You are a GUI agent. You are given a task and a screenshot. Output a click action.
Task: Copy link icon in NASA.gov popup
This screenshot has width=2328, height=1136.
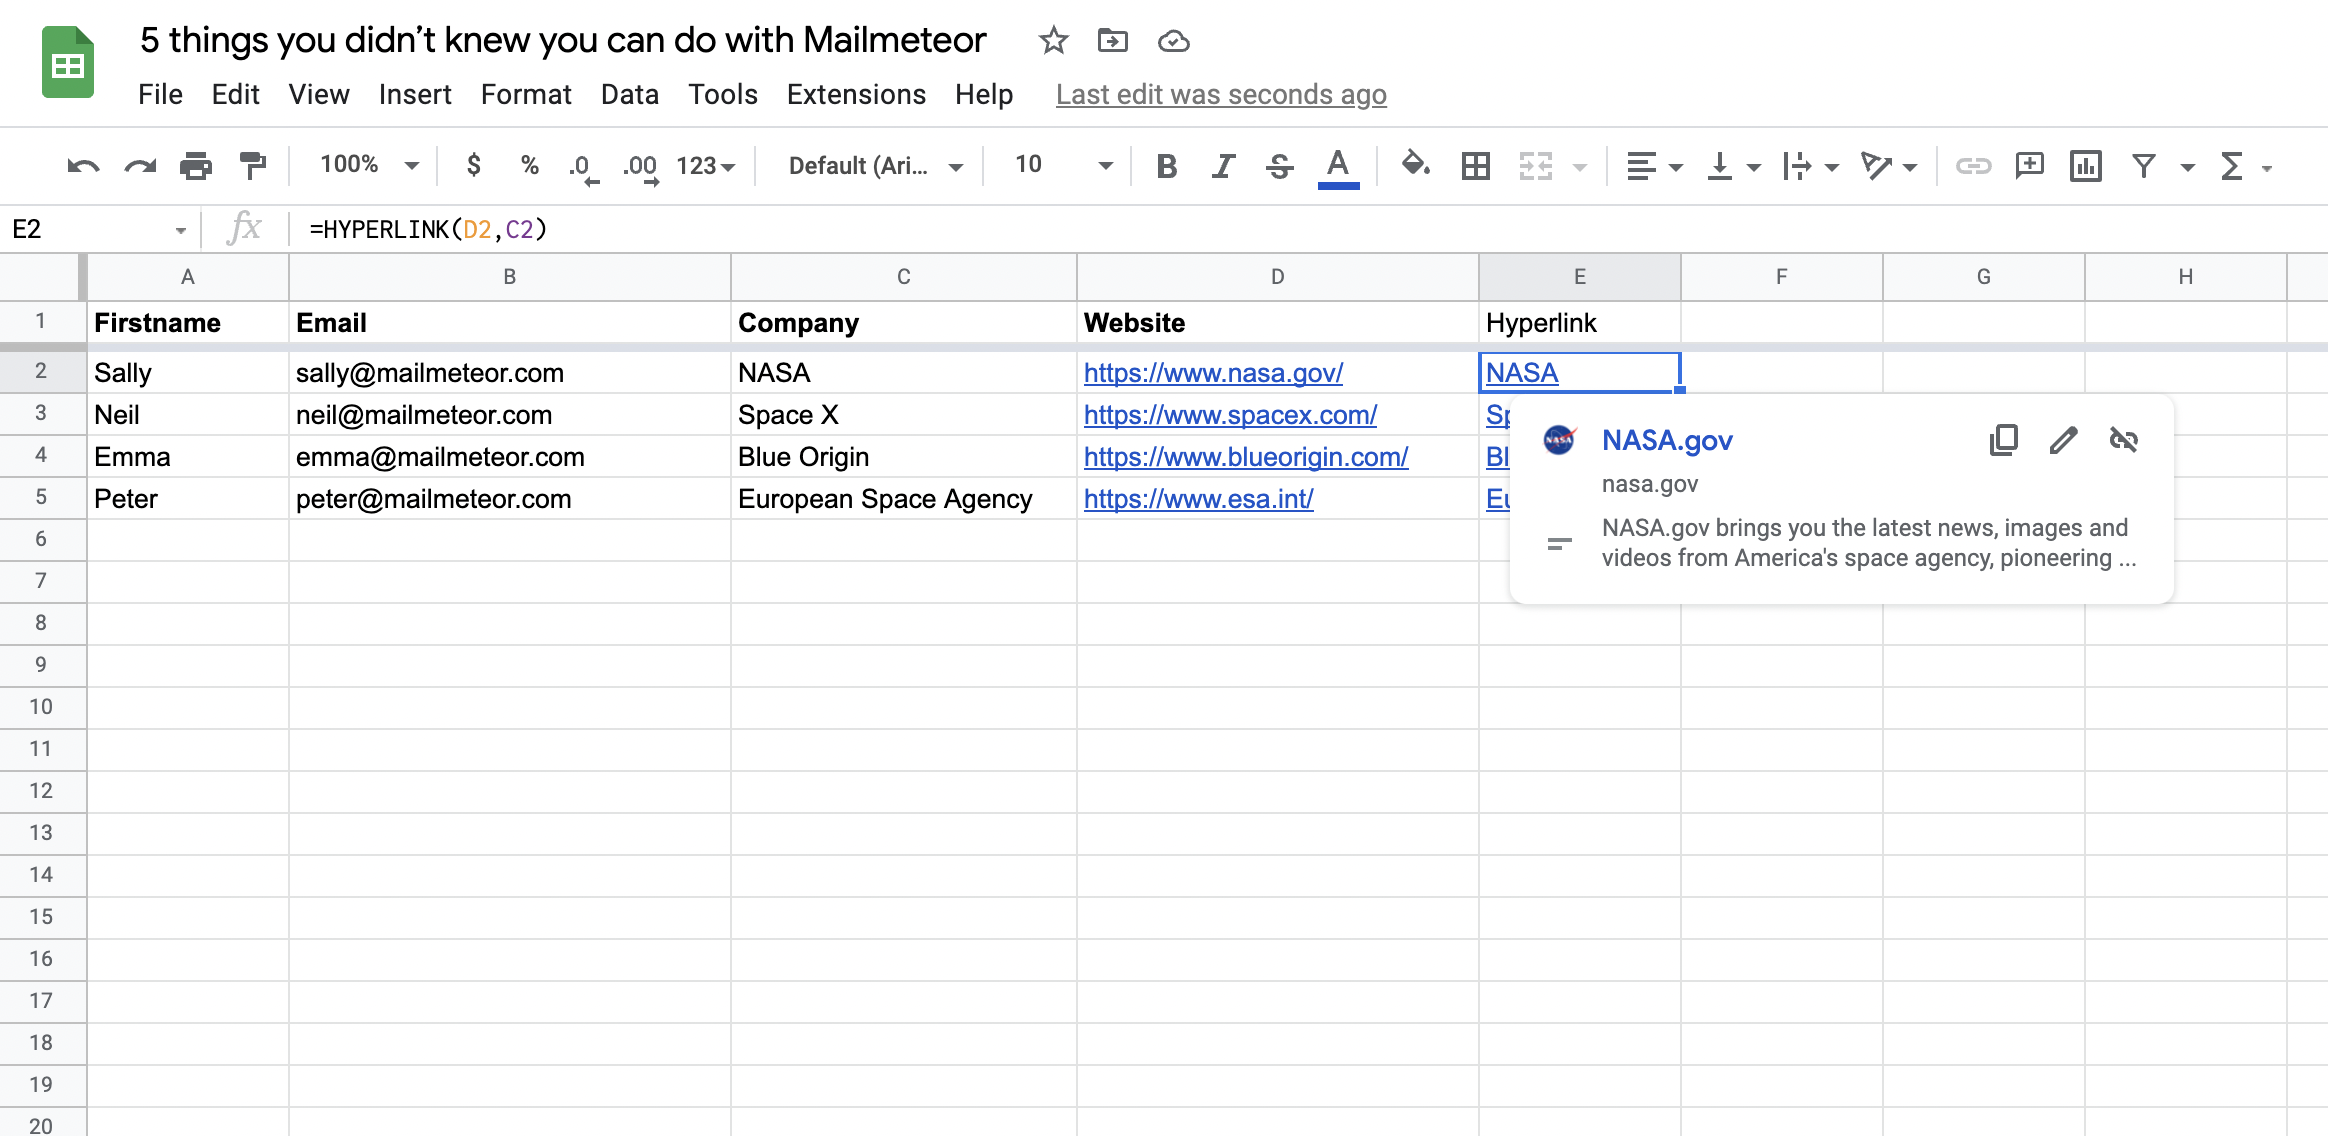click(x=2004, y=440)
